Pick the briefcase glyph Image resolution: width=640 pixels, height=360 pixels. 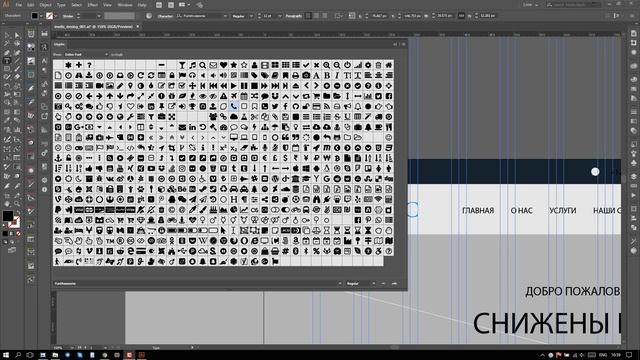coord(161,117)
